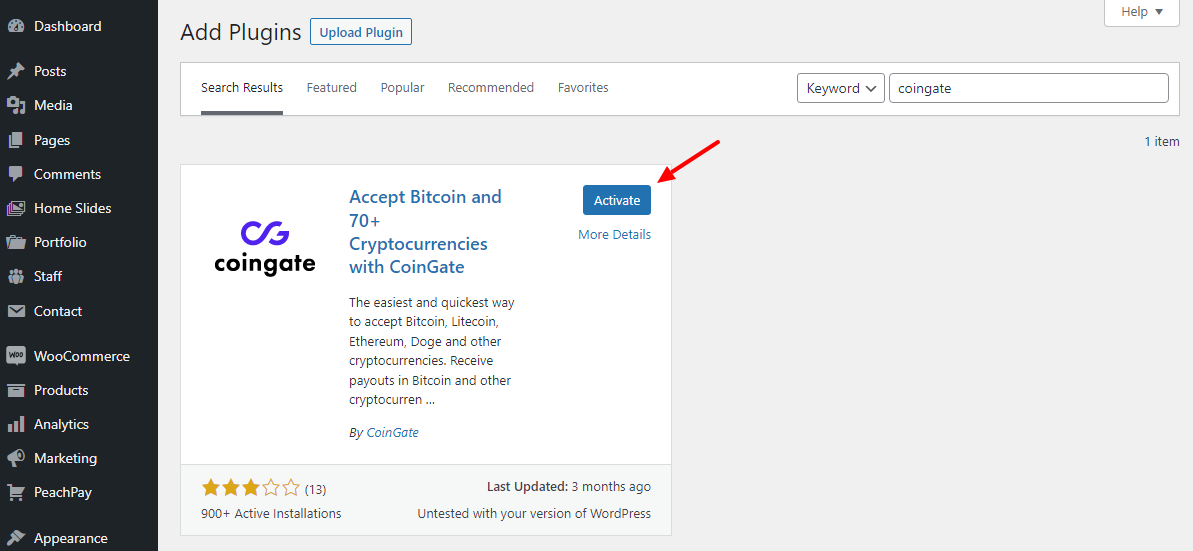The height and width of the screenshot is (551, 1193).
Task: Click the Appearance paintbrush icon
Action: pyautogui.click(x=16, y=538)
